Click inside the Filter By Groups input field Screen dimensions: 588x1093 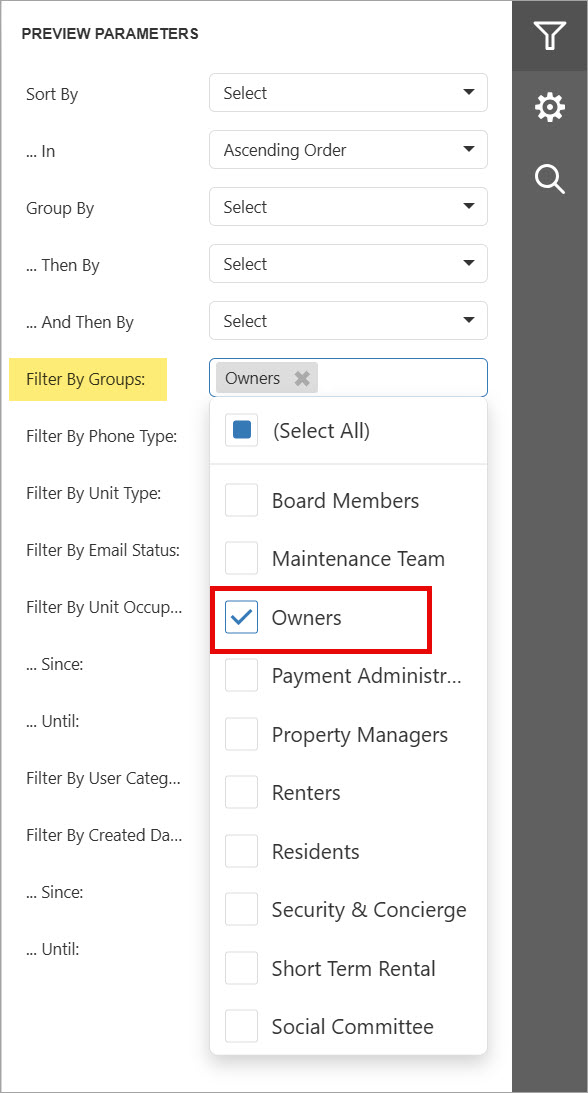[401, 379]
